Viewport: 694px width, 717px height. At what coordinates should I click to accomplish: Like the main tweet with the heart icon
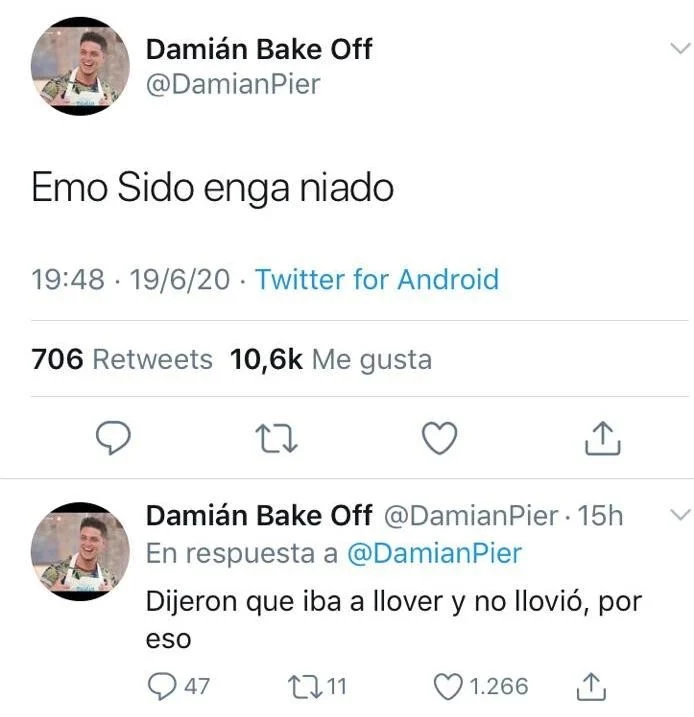pos(439,438)
